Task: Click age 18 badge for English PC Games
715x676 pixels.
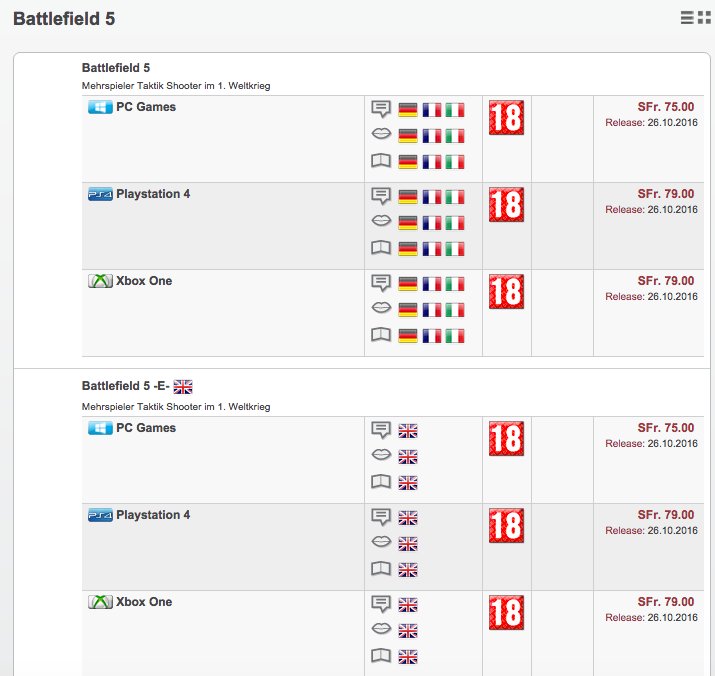Action: pos(506,439)
